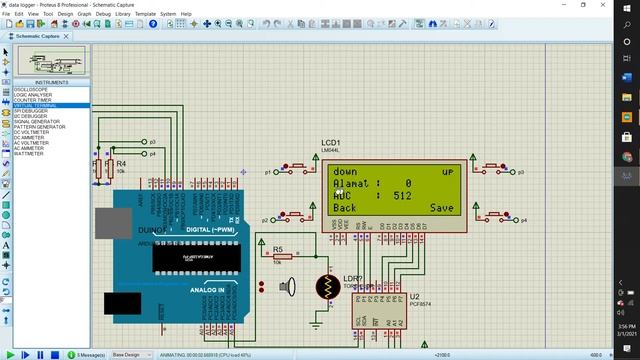The width and height of the screenshot is (640, 360).
Task: Select COUNTER TIMER in instruments list
Action: (51, 100)
